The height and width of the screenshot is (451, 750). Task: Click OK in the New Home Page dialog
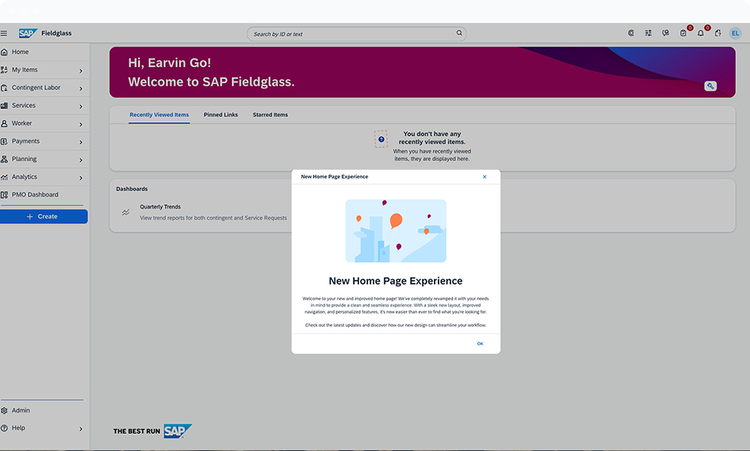pos(480,343)
